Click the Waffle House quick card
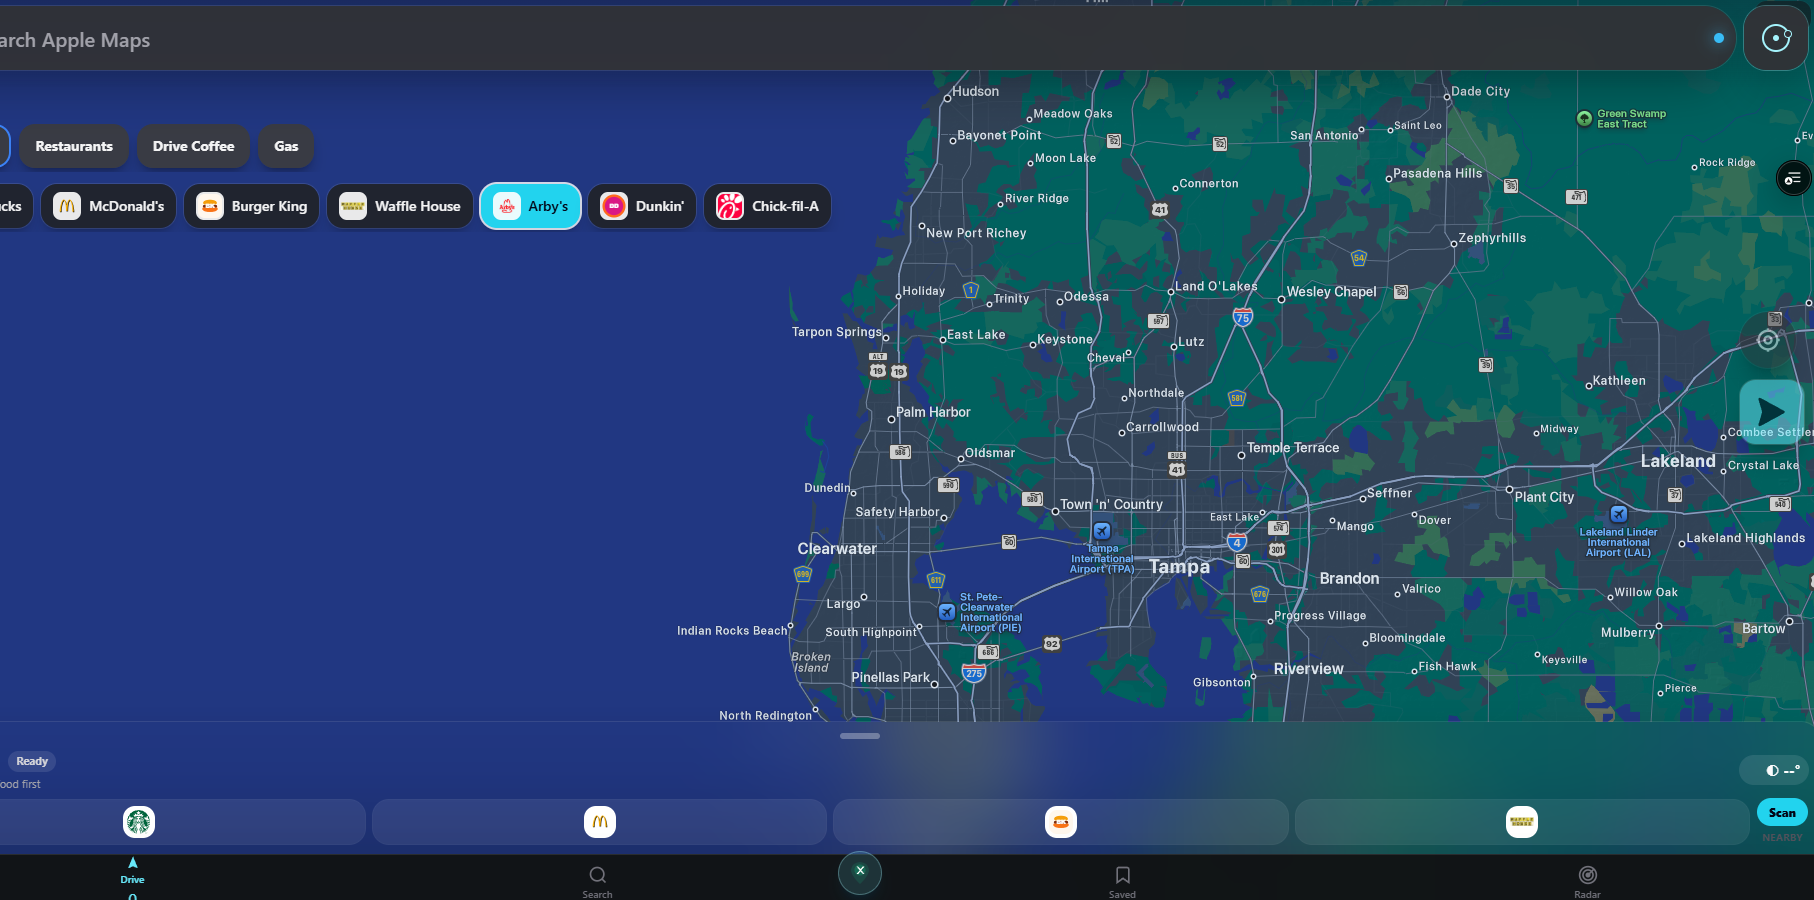1814x900 pixels. click(1522, 822)
